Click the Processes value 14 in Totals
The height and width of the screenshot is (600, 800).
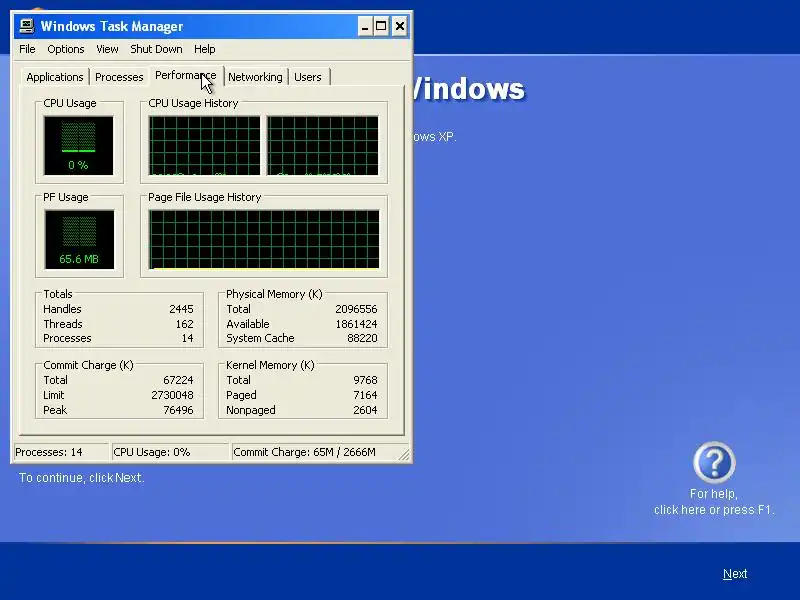(187, 338)
